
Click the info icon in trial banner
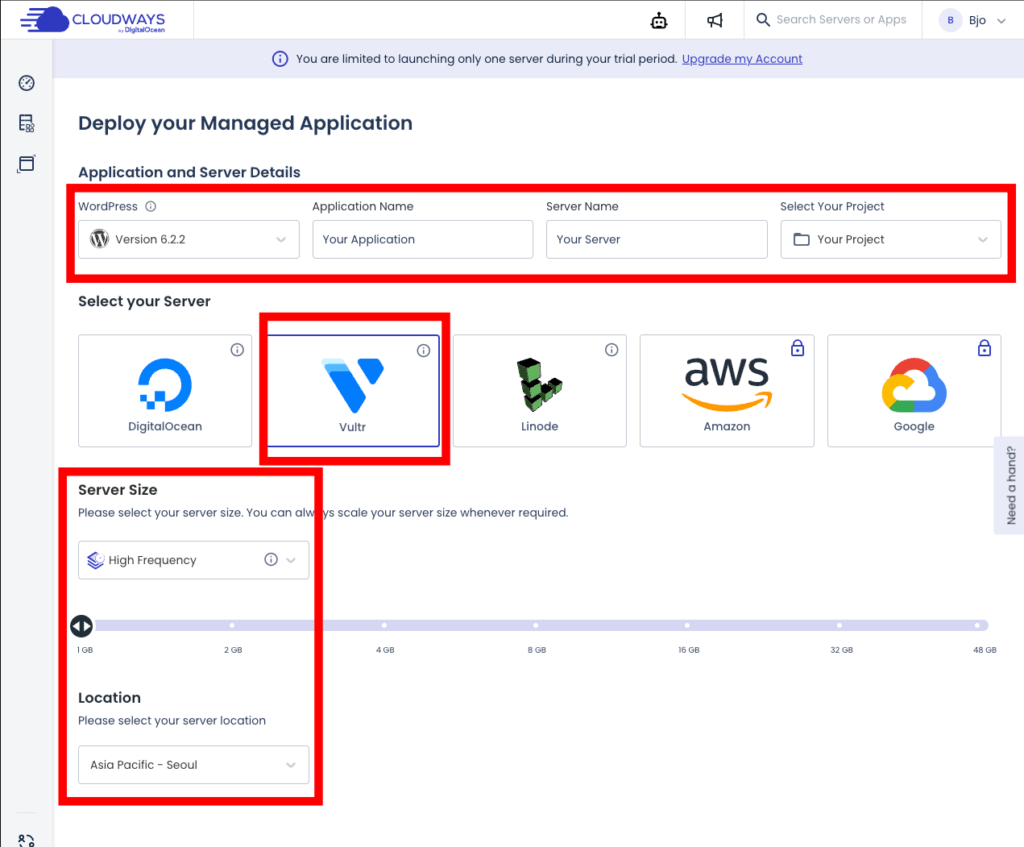click(280, 59)
